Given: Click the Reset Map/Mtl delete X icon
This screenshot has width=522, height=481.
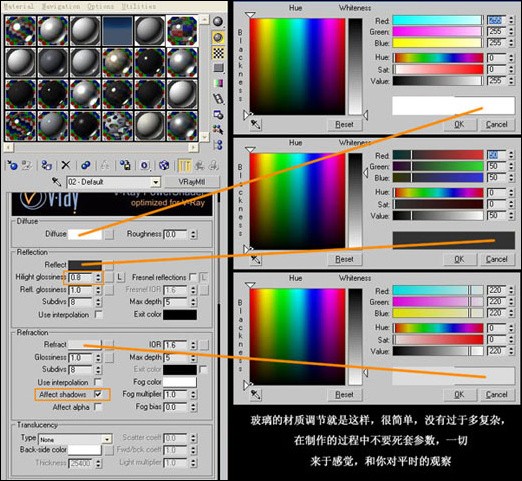Looking at the screenshot, I should click(66, 165).
